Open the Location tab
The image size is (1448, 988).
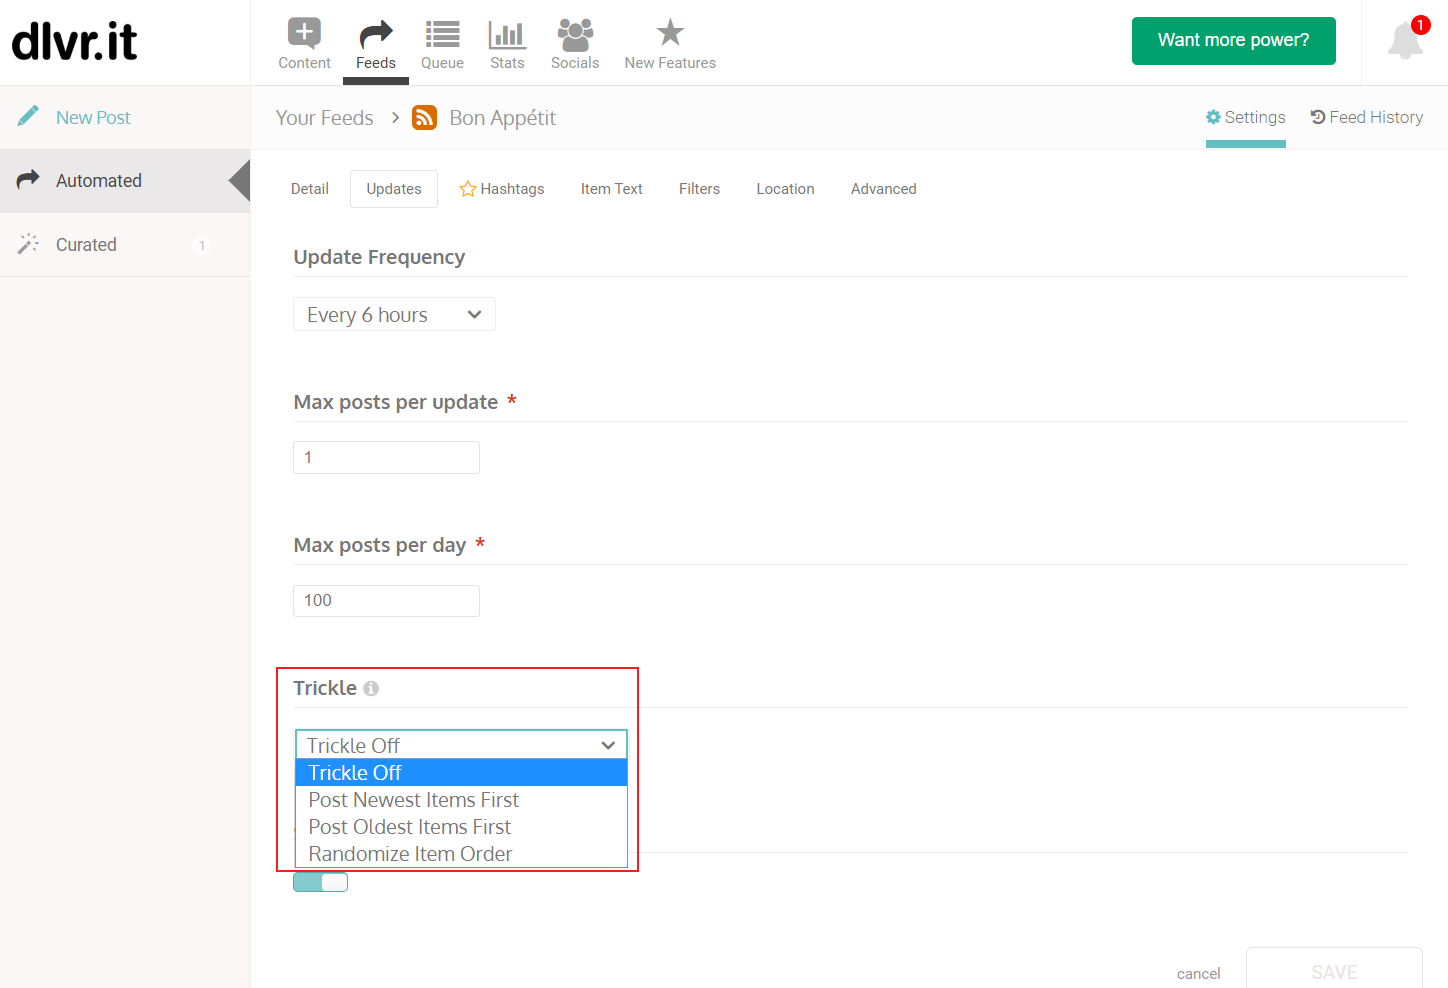click(785, 189)
